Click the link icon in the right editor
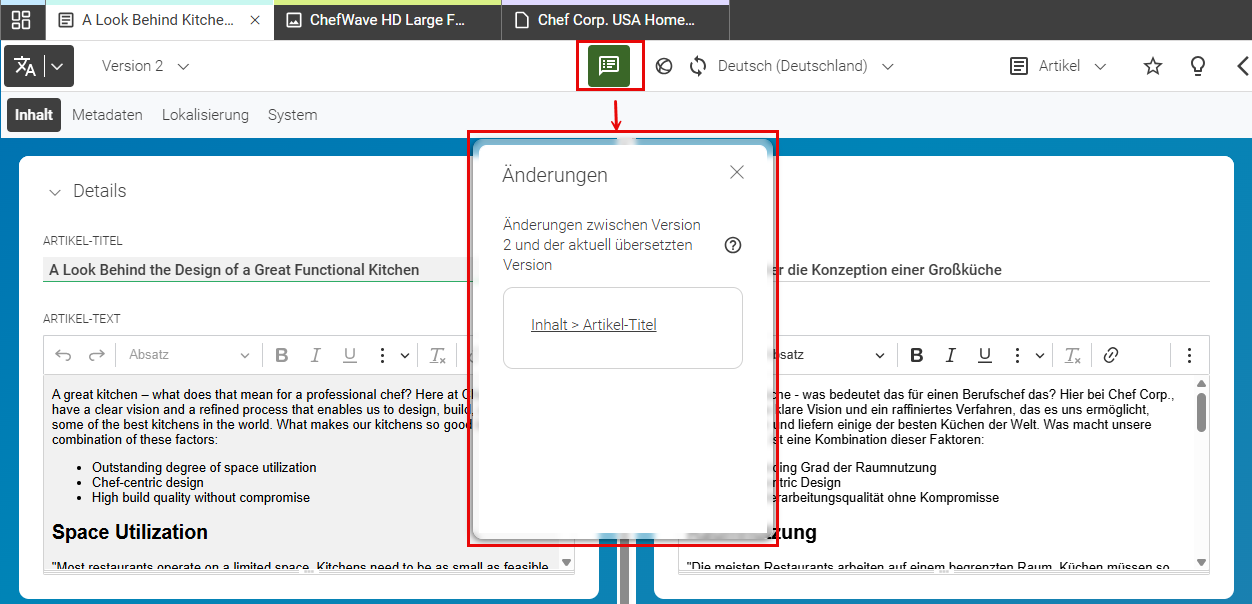Screen dimensions: 1252x604 click(1110, 355)
